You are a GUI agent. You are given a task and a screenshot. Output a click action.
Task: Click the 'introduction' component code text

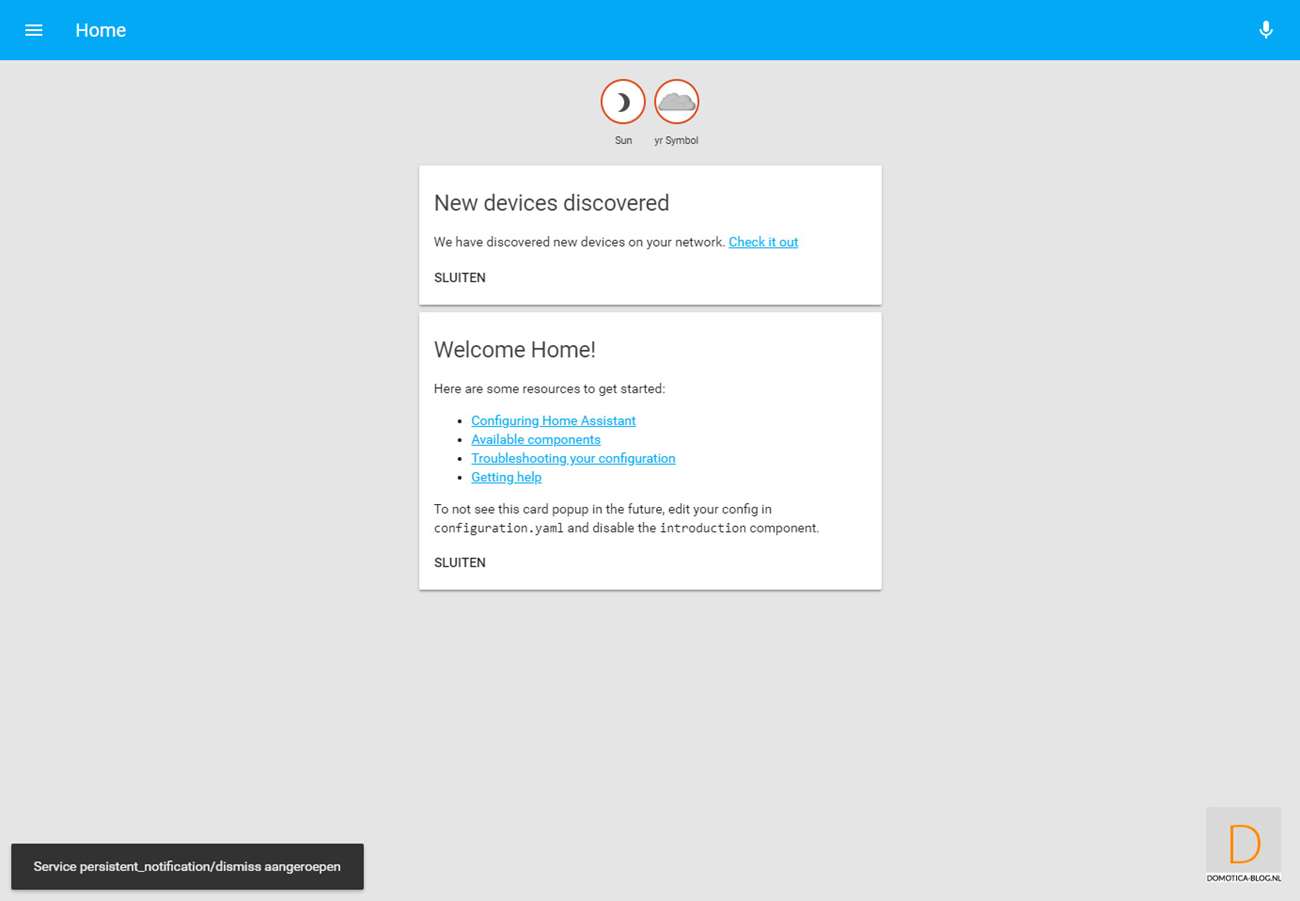(x=702, y=528)
